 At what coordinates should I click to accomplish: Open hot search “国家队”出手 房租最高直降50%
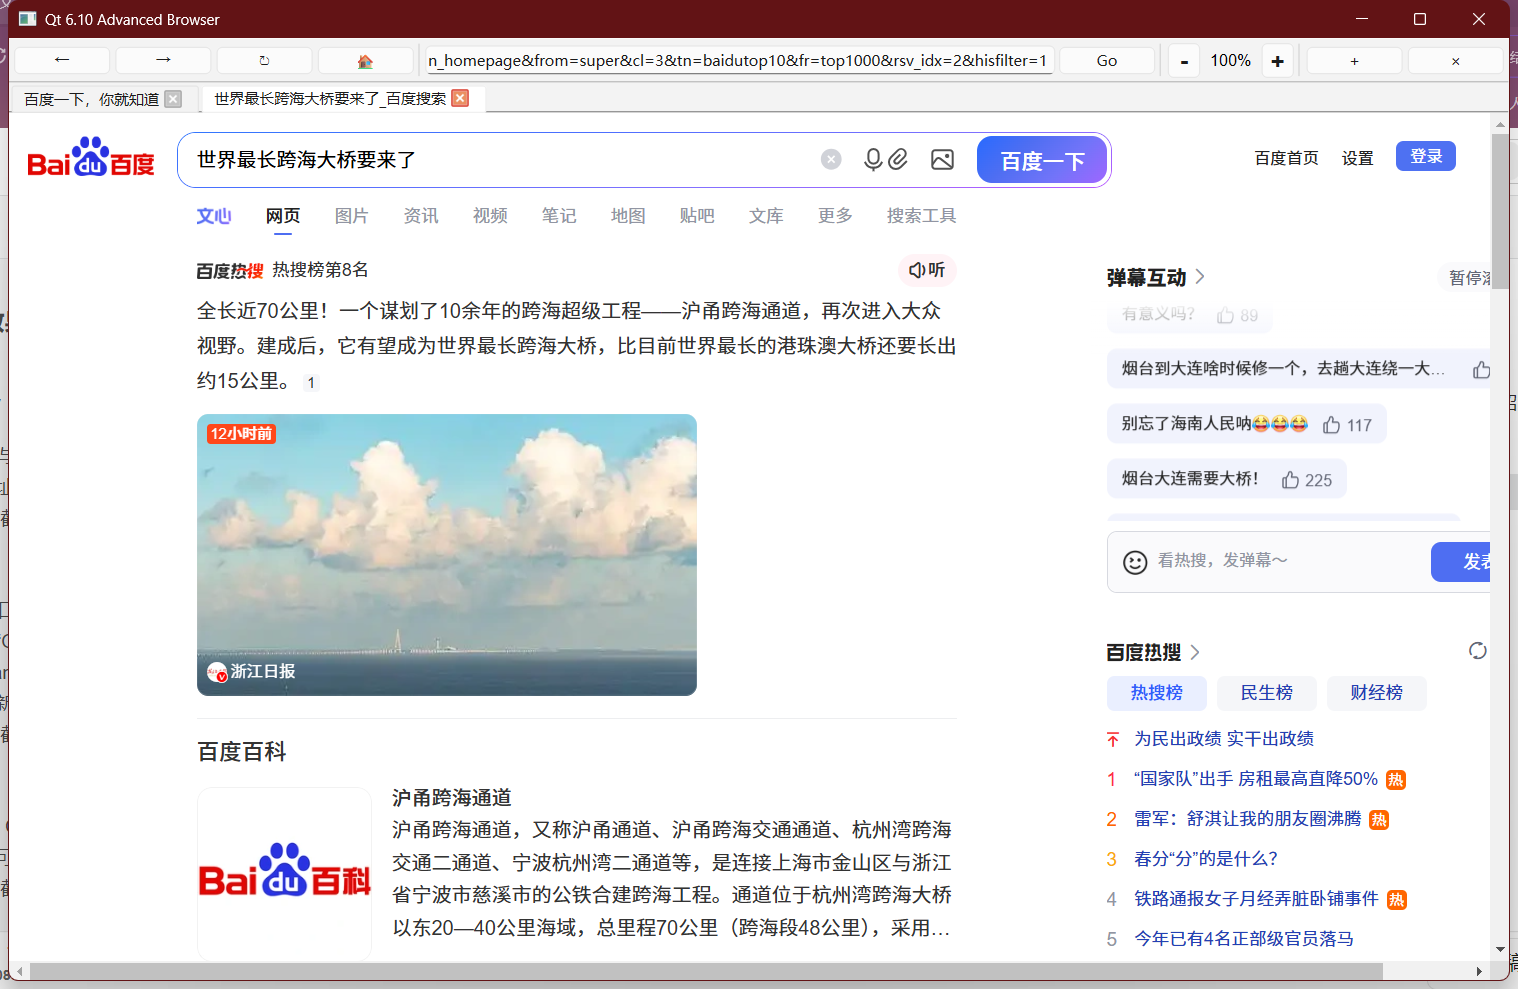(1256, 779)
